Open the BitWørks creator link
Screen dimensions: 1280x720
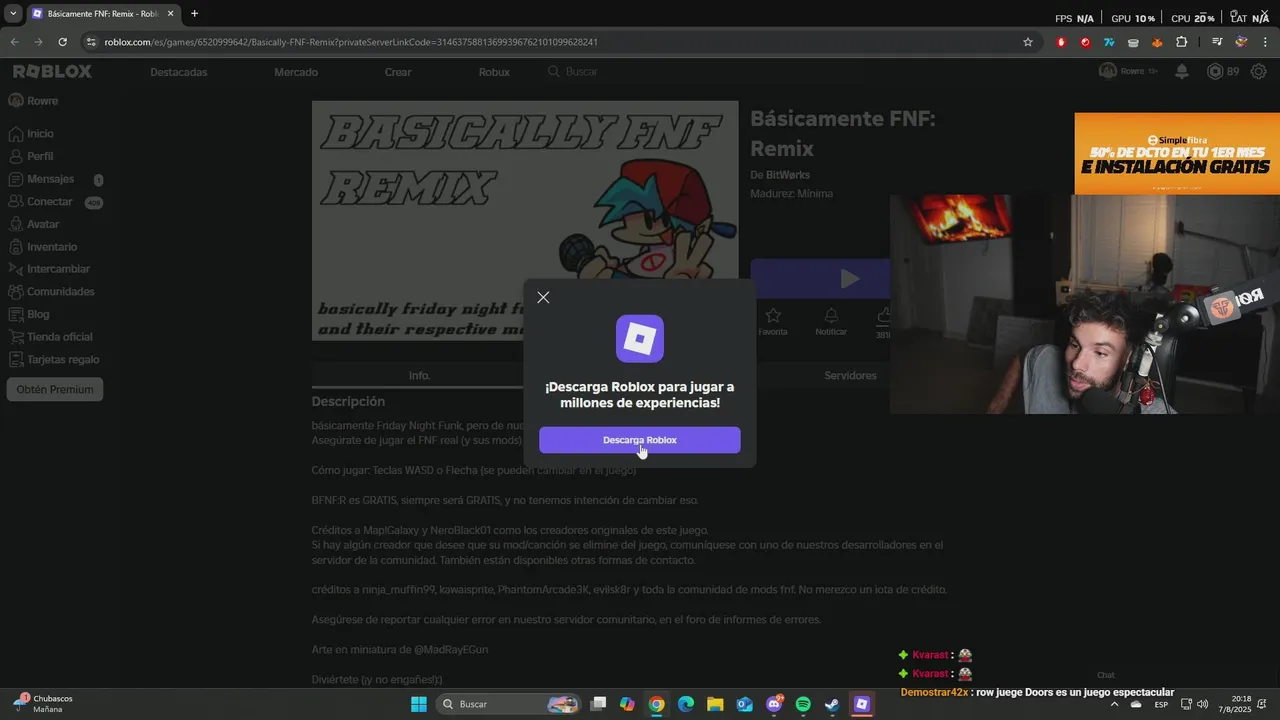pyautogui.click(x=788, y=175)
